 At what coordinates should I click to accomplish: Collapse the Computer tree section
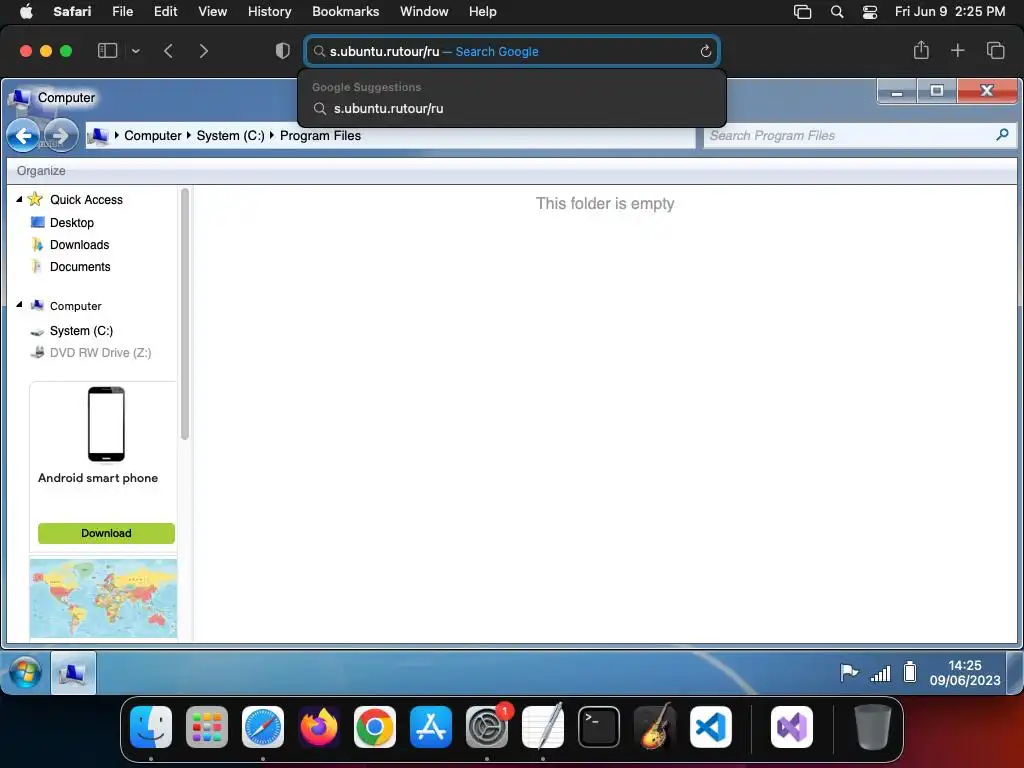19,305
